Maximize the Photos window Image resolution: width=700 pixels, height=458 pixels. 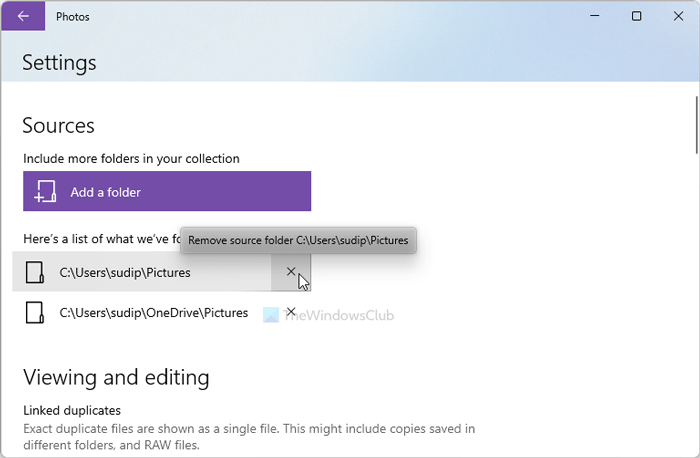click(x=636, y=16)
